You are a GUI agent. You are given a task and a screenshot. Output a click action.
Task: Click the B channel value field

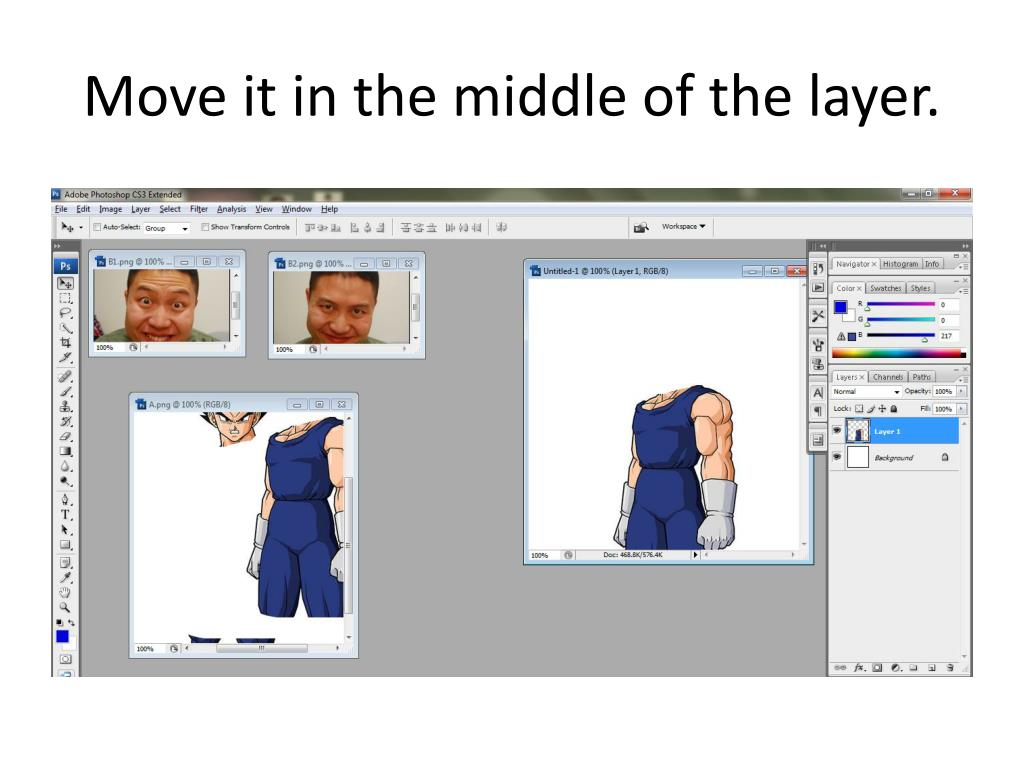point(949,336)
